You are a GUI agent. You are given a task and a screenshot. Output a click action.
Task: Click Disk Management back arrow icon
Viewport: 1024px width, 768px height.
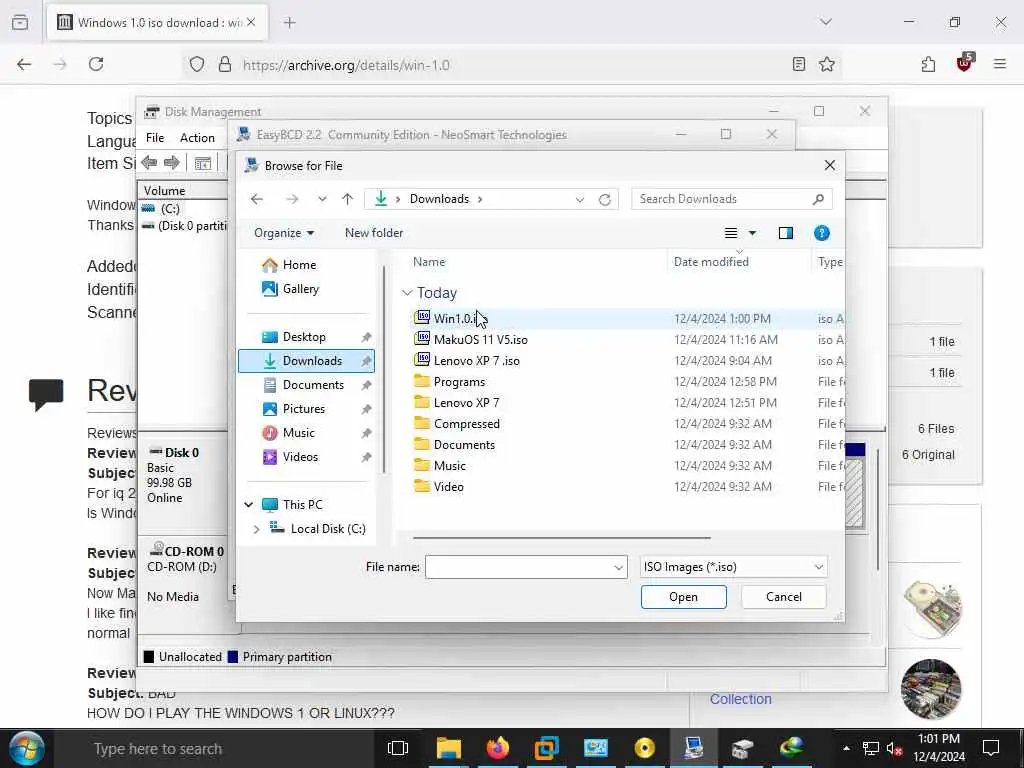pyautogui.click(x=149, y=163)
